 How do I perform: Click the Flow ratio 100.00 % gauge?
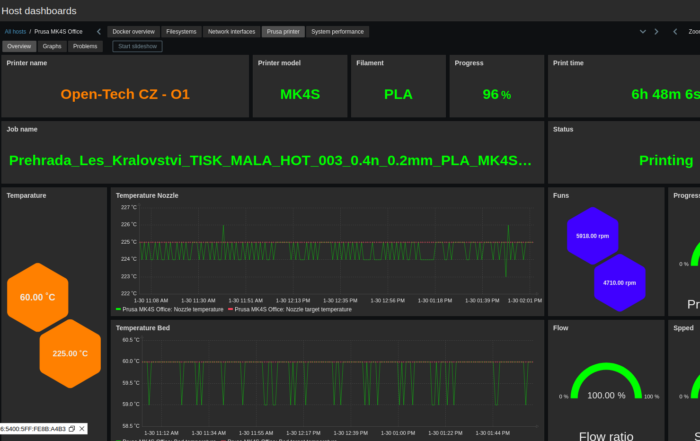[606, 382]
